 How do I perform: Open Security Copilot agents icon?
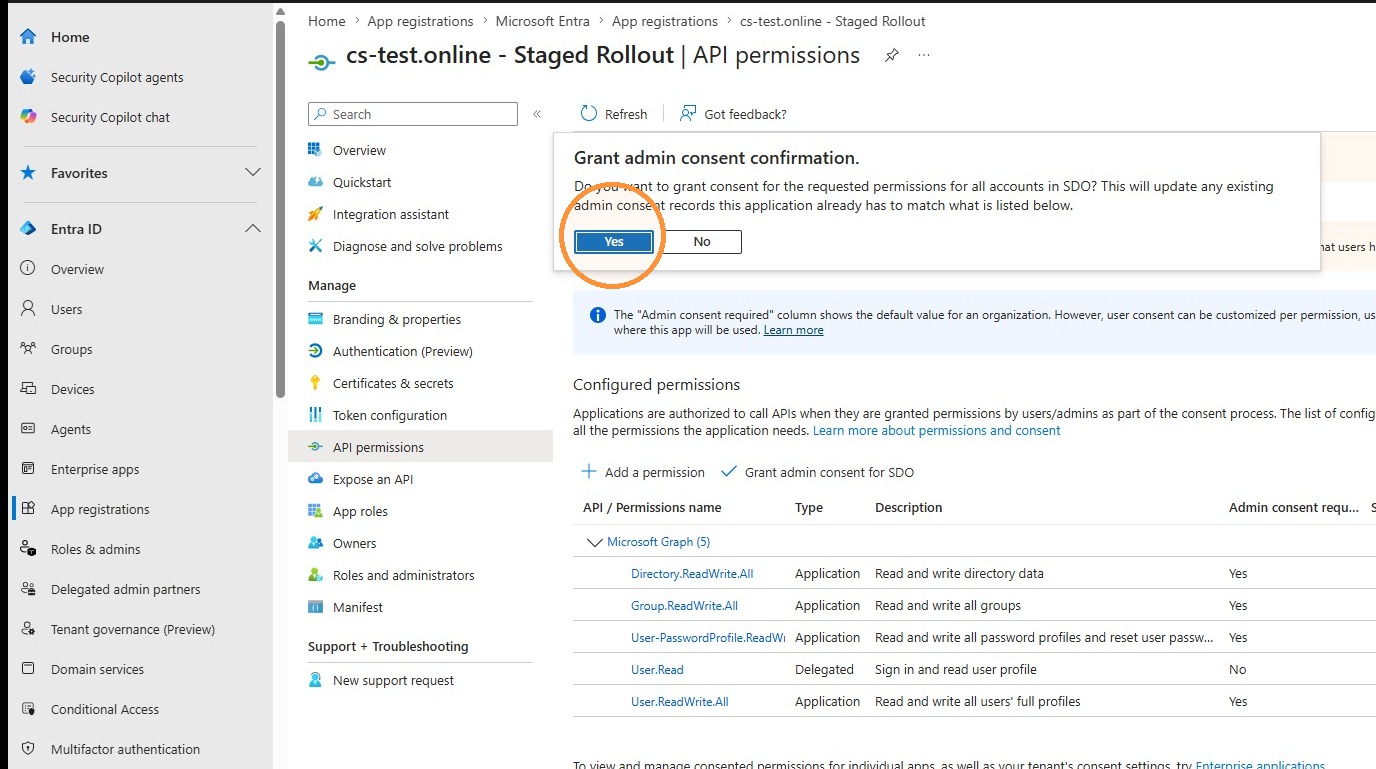(28, 77)
